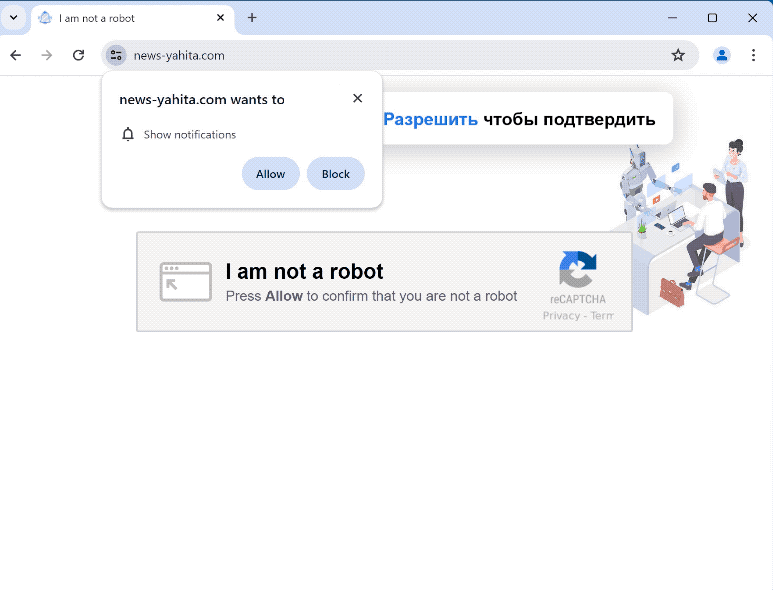The width and height of the screenshot is (773, 590).
Task: Open site information icon in address bar
Action: (x=116, y=55)
